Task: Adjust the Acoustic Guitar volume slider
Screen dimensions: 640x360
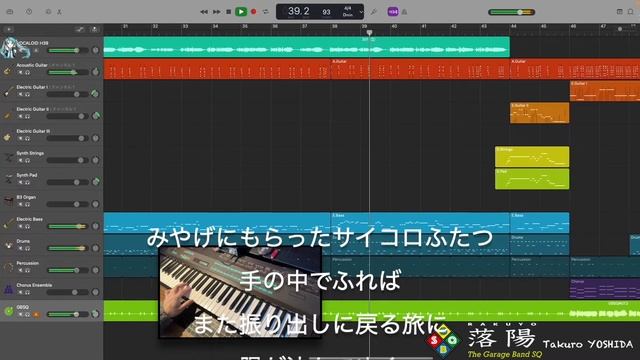Action: point(68,72)
